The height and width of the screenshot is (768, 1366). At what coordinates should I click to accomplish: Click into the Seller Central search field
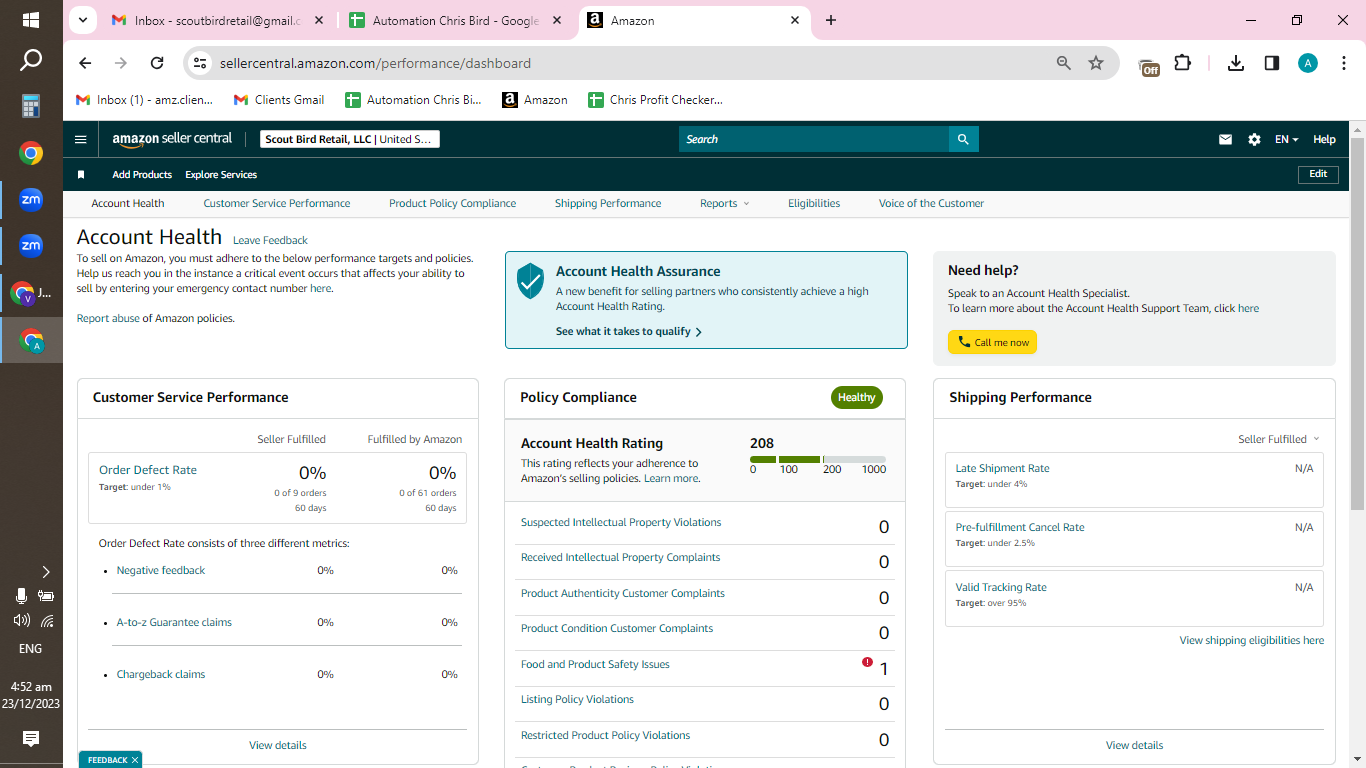coord(814,139)
